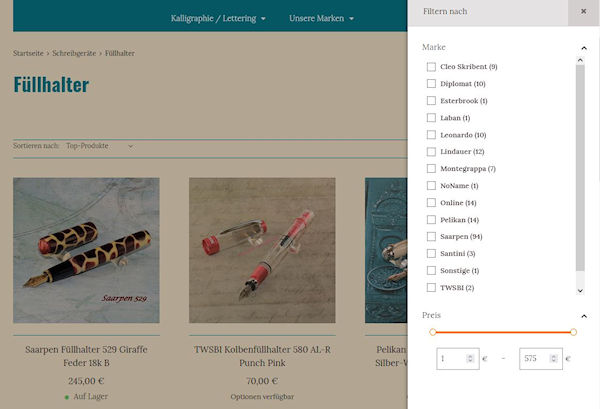
Task: Check the Santini brand filter
Action: 431,253
